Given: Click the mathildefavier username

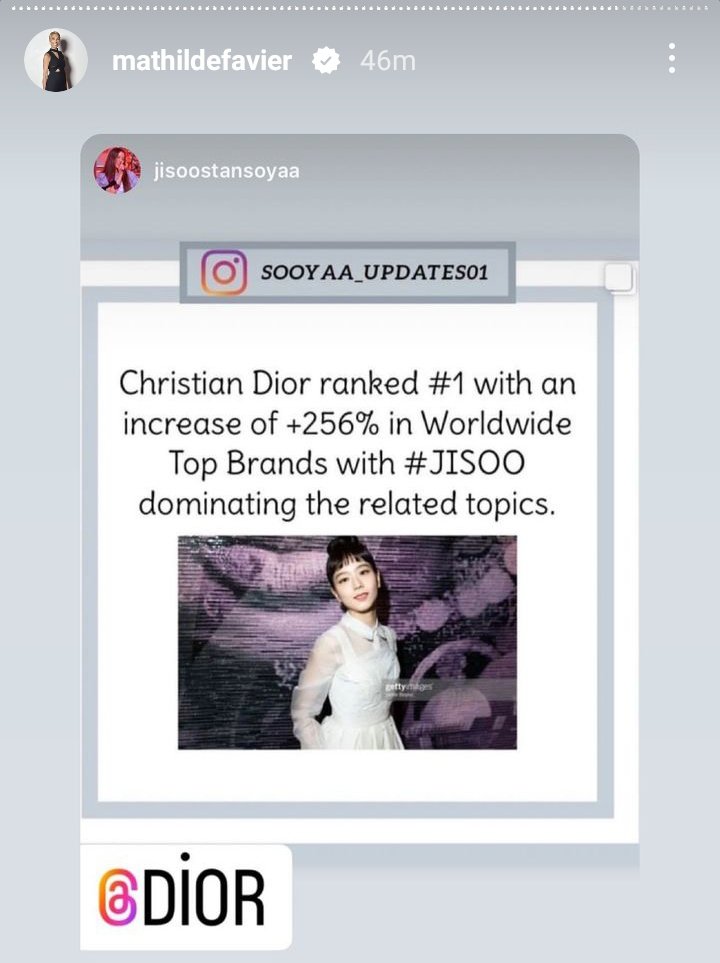Looking at the screenshot, I should point(202,61).
